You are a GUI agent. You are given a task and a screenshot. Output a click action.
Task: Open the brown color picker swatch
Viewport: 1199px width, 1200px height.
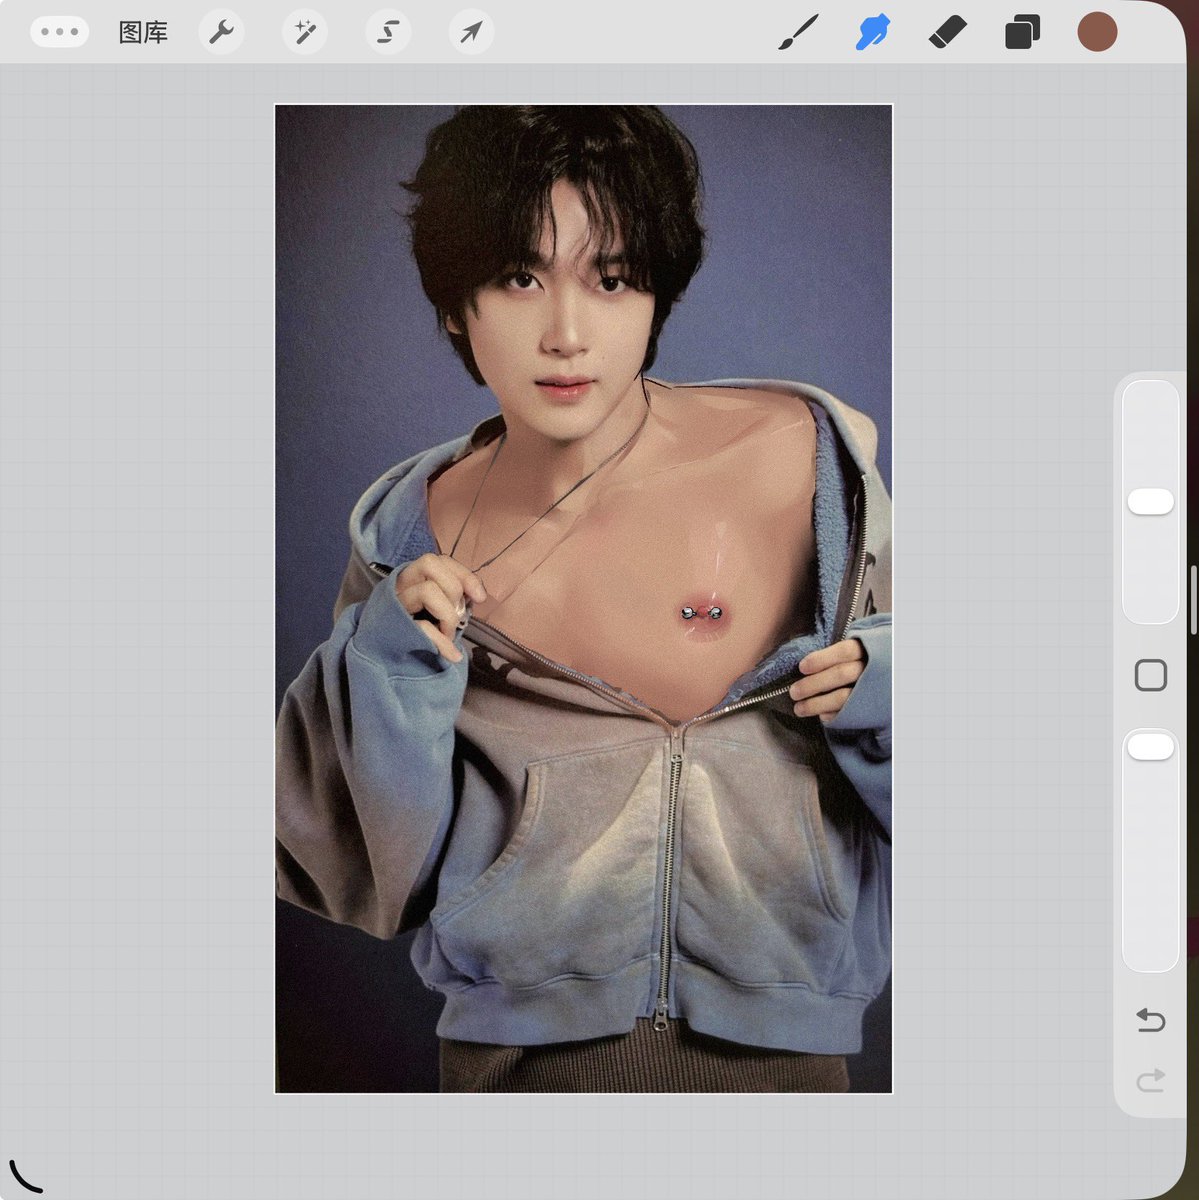(1097, 32)
